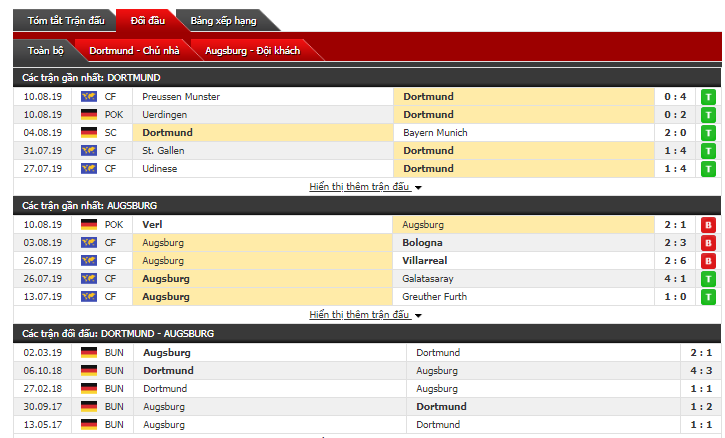Click the header Các trận gần nhất: DORTMUND
This screenshot has height=438, width=725.
pyautogui.click(x=91, y=78)
